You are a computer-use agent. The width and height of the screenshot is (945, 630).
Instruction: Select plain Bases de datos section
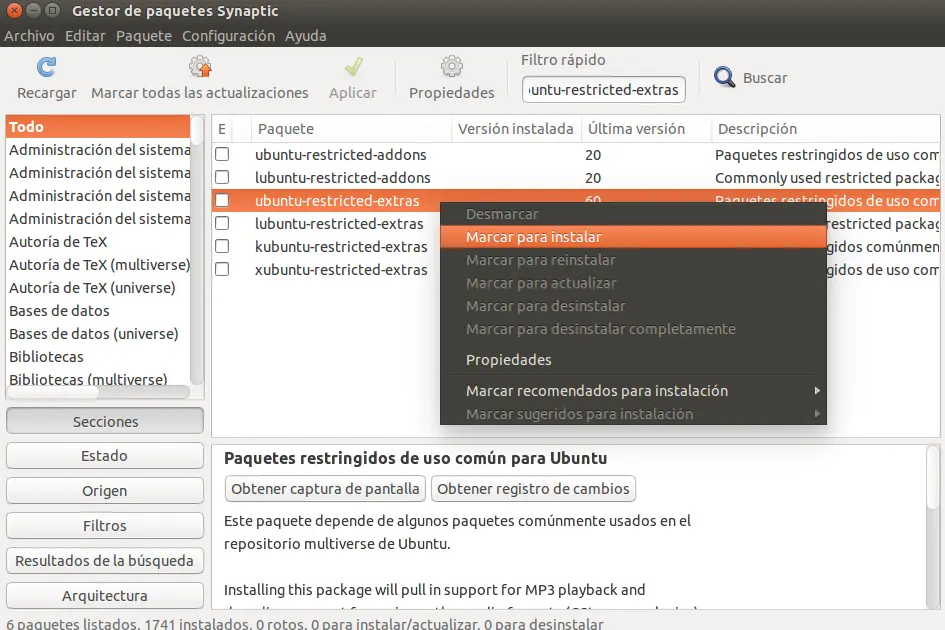pos(98,310)
